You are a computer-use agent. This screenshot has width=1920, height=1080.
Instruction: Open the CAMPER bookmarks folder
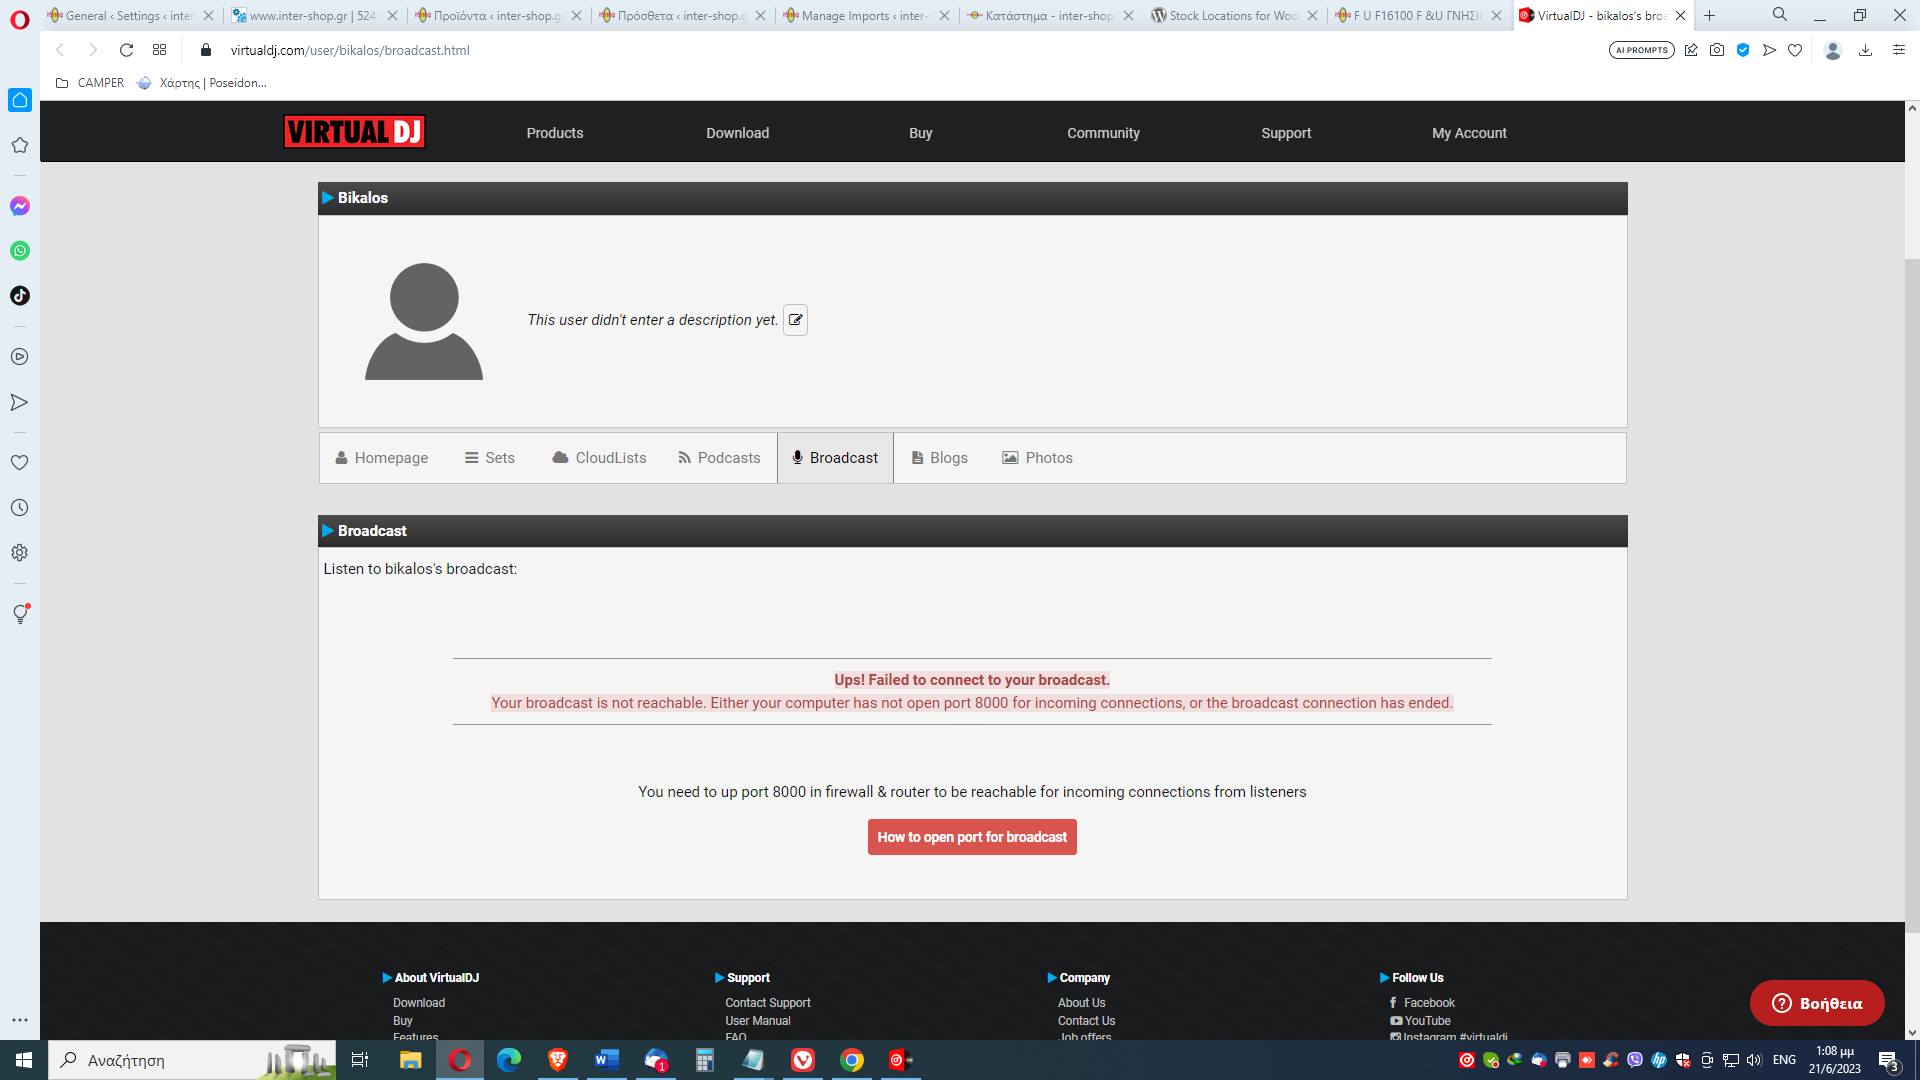pyautogui.click(x=90, y=83)
